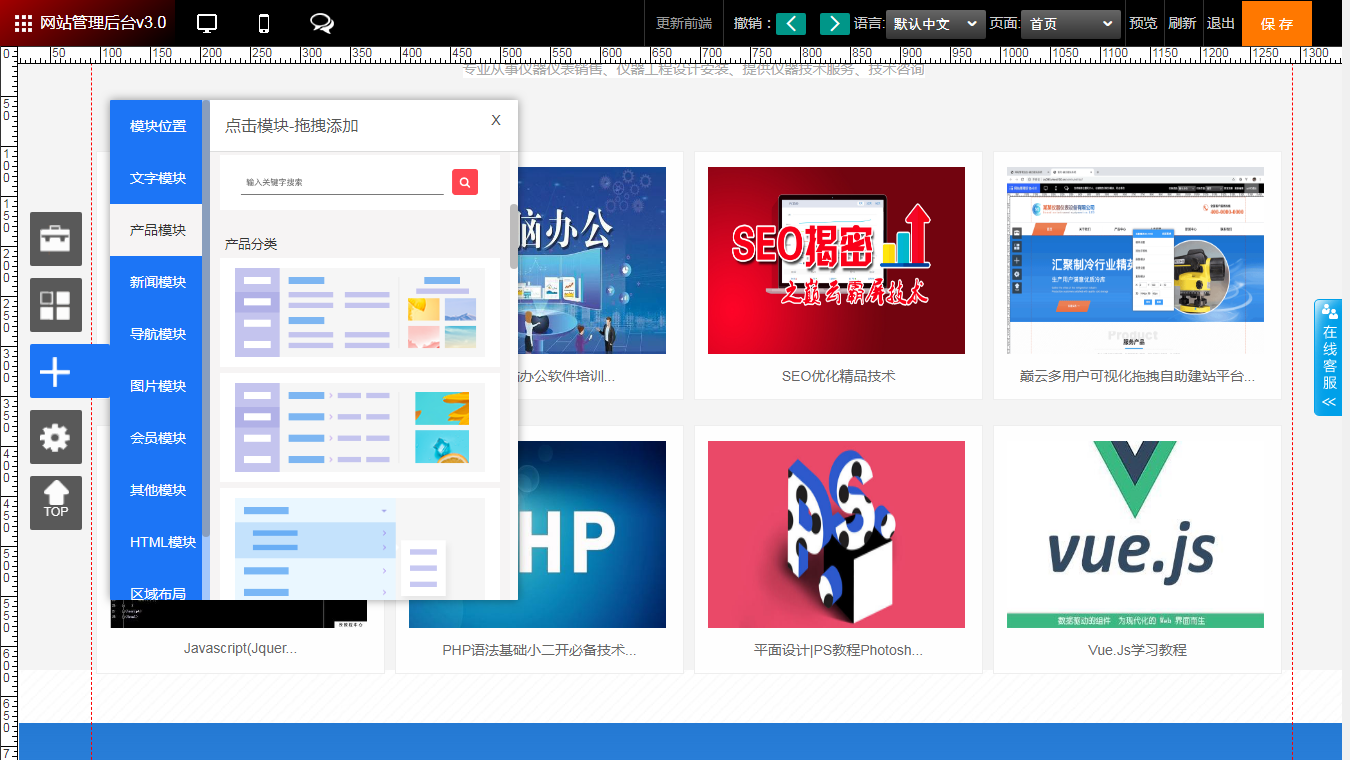Open the apps grid icon at top-left
Screen dimensions: 1350x760
pyautogui.click(x=23, y=21)
